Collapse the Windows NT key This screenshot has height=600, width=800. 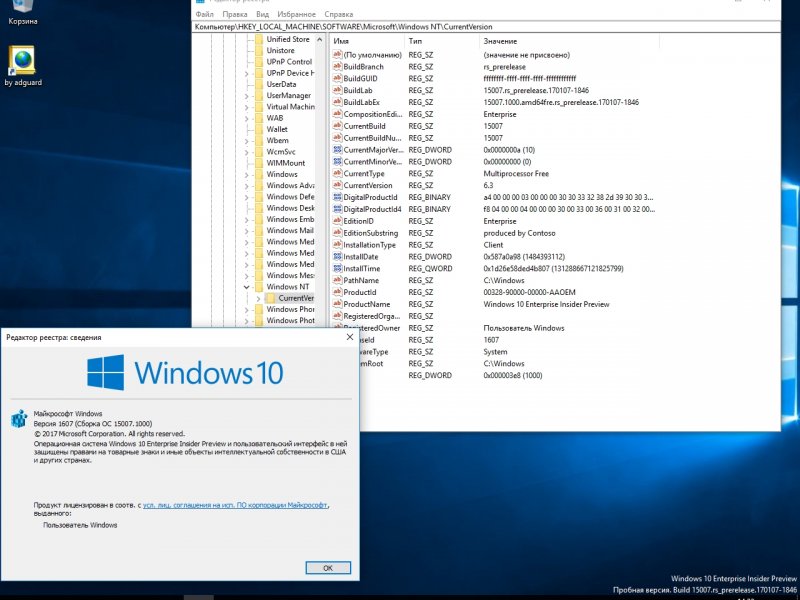coord(247,287)
